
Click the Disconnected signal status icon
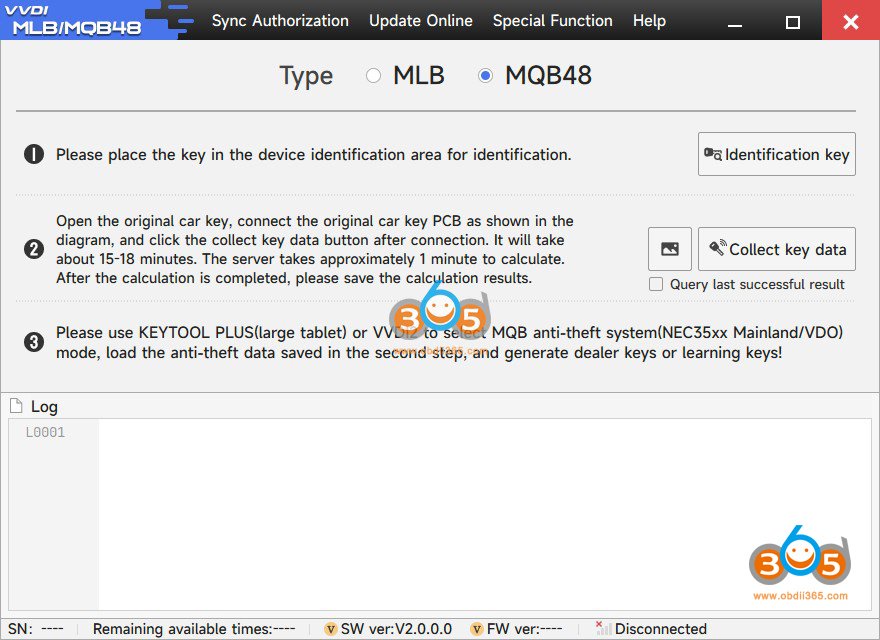click(x=603, y=628)
